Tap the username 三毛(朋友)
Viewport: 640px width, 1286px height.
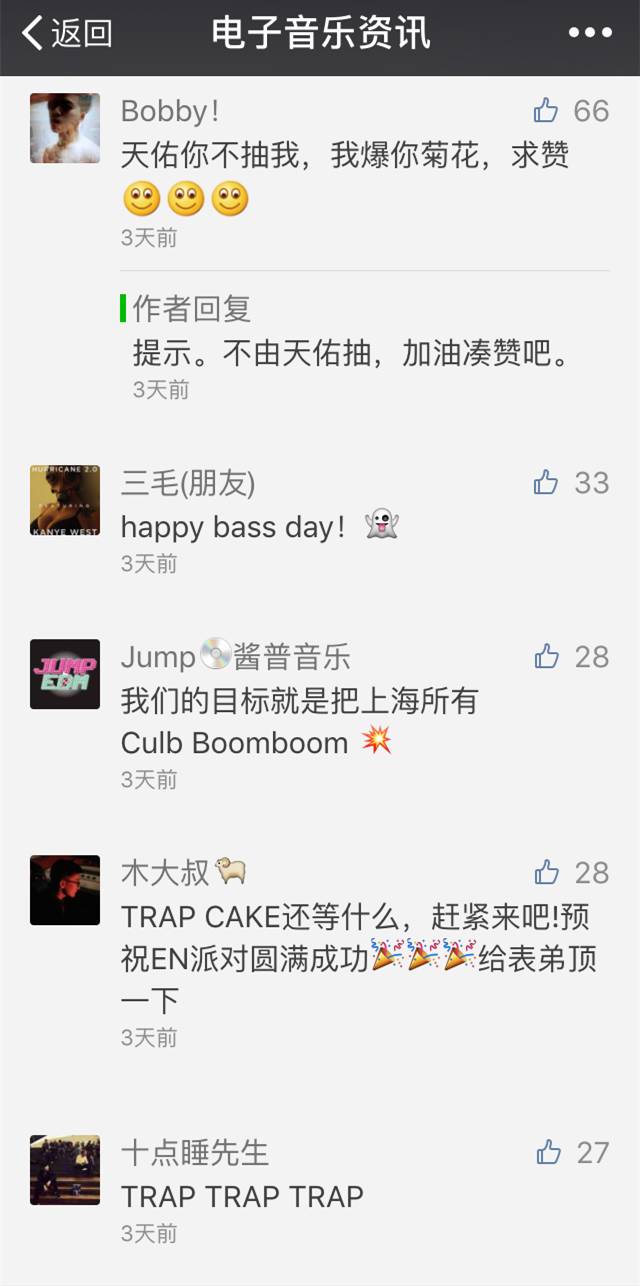pyautogui.click(x=188, y=484)
